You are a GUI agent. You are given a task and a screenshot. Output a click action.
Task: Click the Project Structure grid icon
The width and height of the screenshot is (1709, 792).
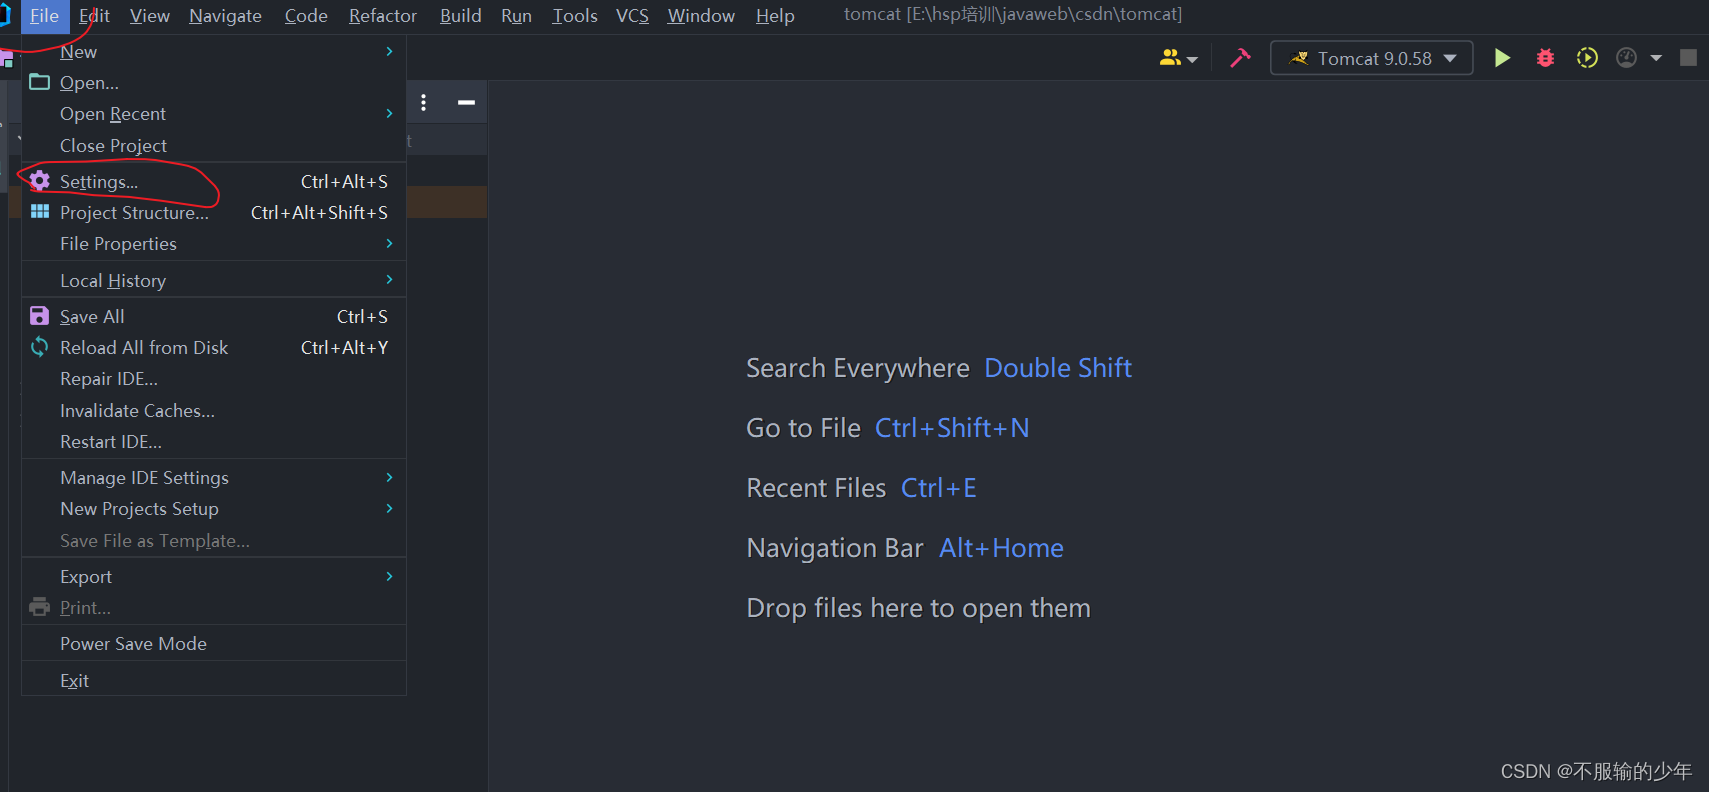(x=39, y=212)
